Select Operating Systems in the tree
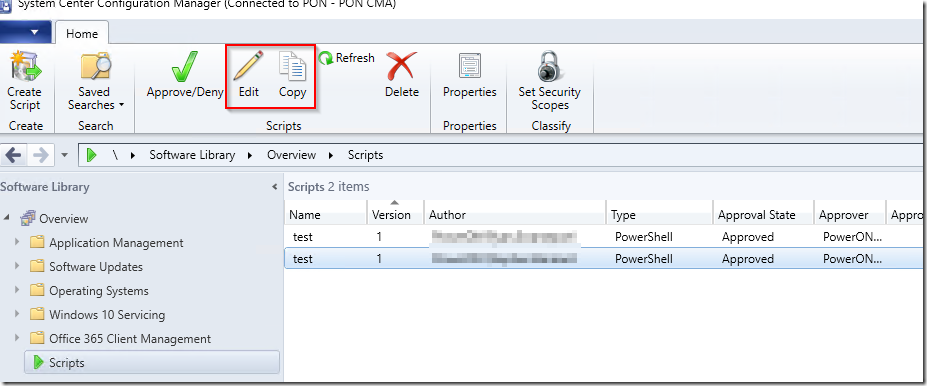The height and width of the screenshot is (386, 927). click(x=99, y=291)
